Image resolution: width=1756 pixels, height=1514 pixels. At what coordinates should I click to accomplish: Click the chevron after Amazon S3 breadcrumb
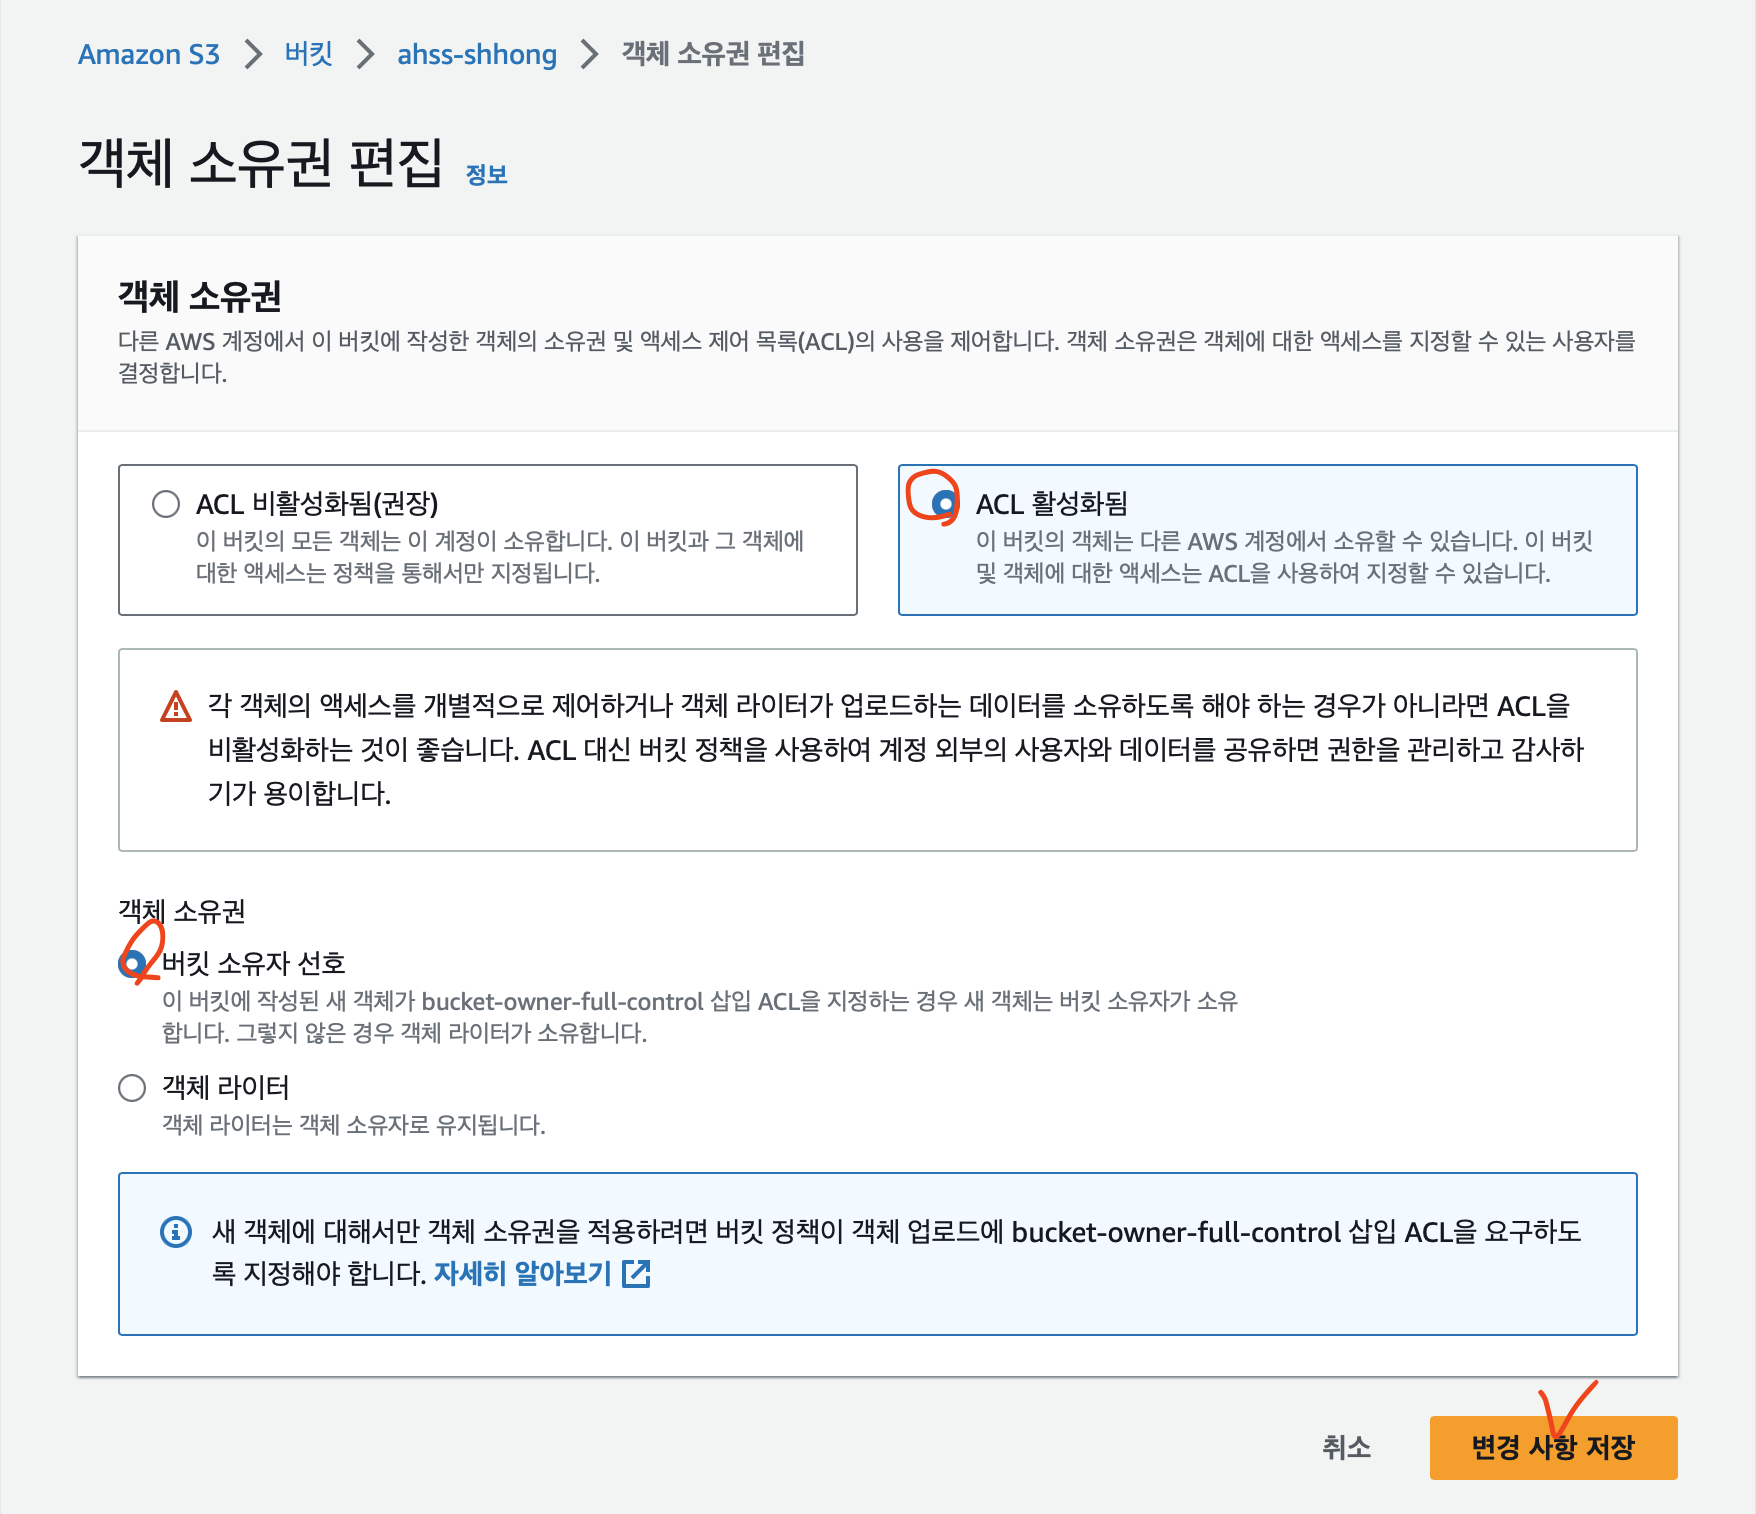[253, 54]
